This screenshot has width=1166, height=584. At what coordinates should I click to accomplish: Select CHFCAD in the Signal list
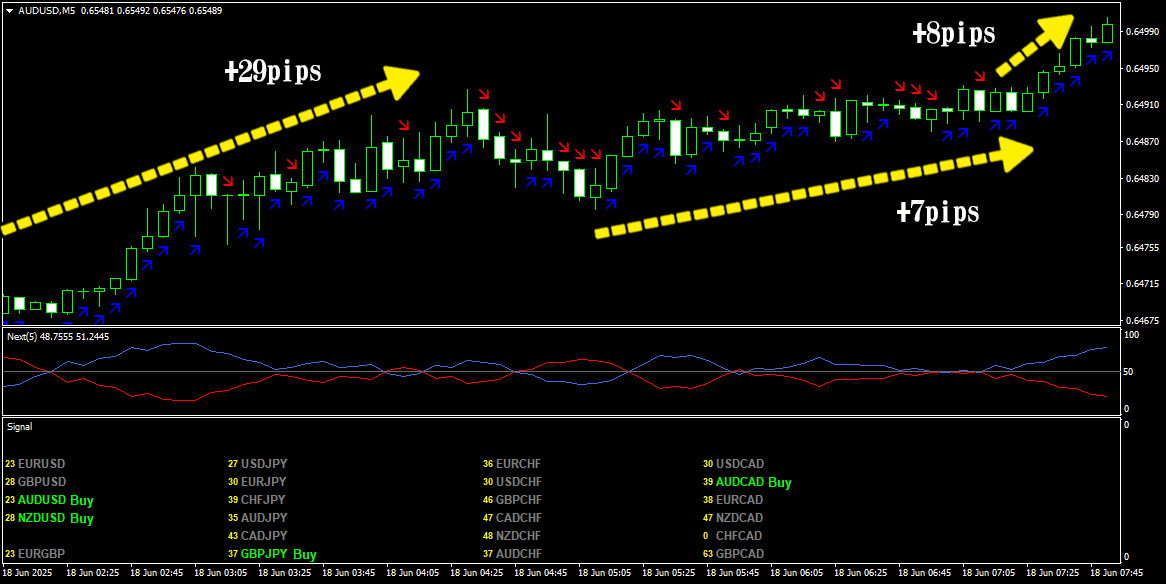pos(740,536)
